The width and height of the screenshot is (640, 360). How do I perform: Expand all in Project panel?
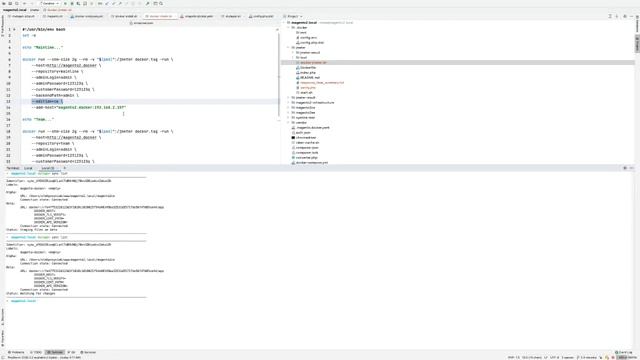610,16
